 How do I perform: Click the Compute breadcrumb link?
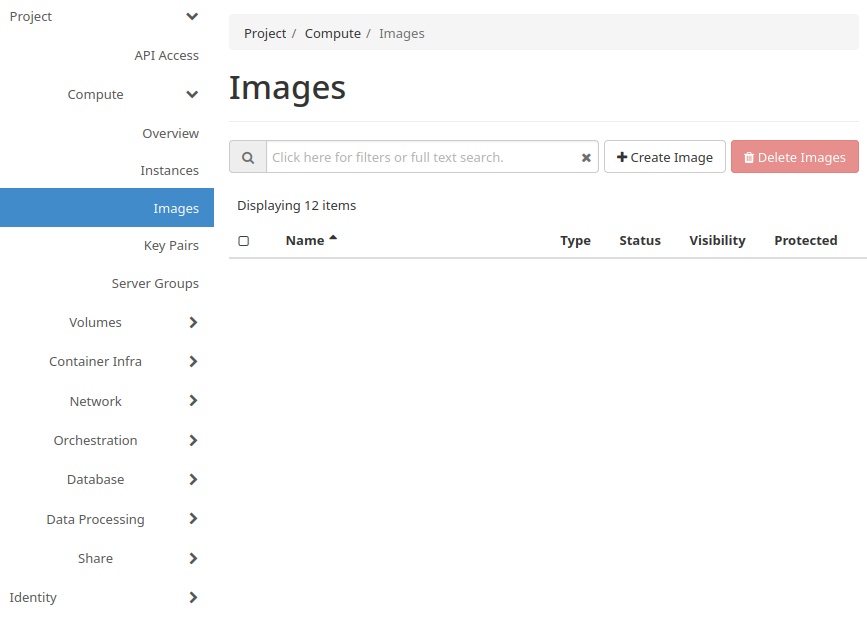(332, 34)
